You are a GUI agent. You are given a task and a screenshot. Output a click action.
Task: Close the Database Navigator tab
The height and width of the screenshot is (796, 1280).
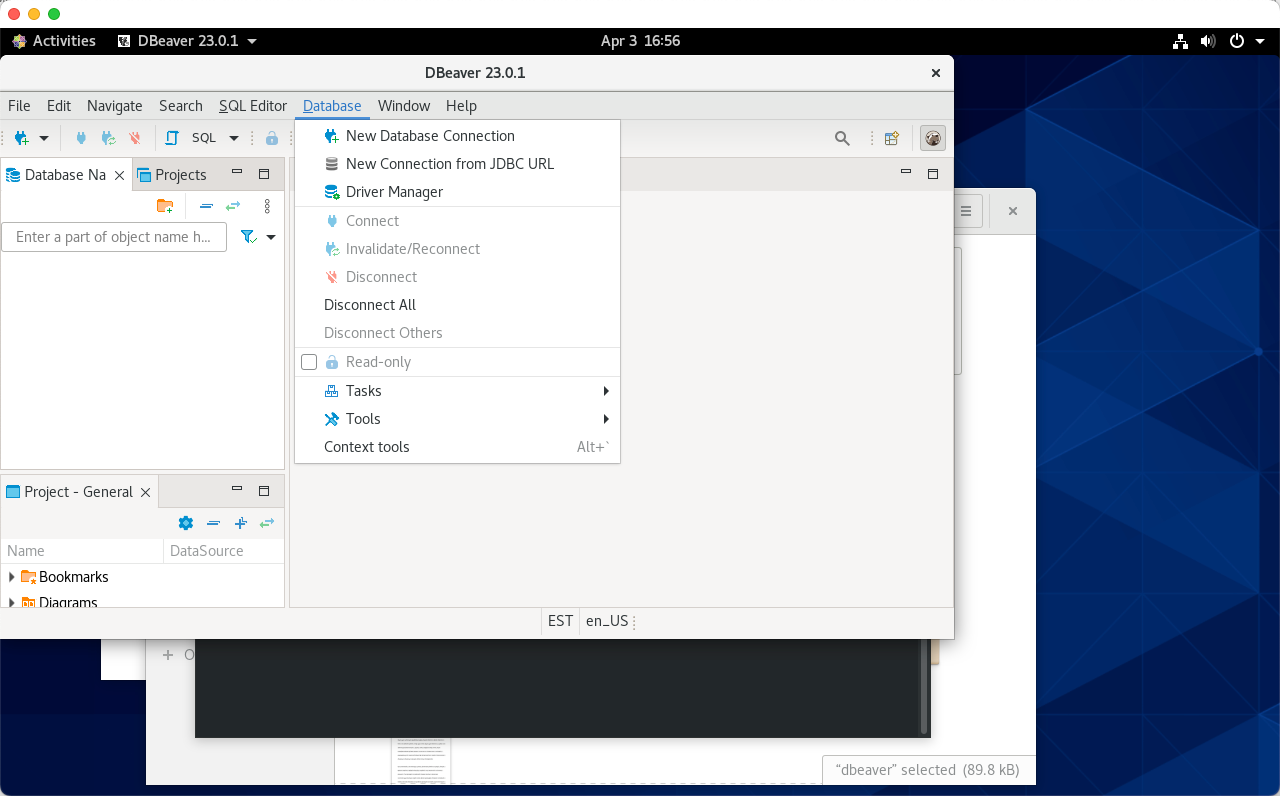click(120, 175)
